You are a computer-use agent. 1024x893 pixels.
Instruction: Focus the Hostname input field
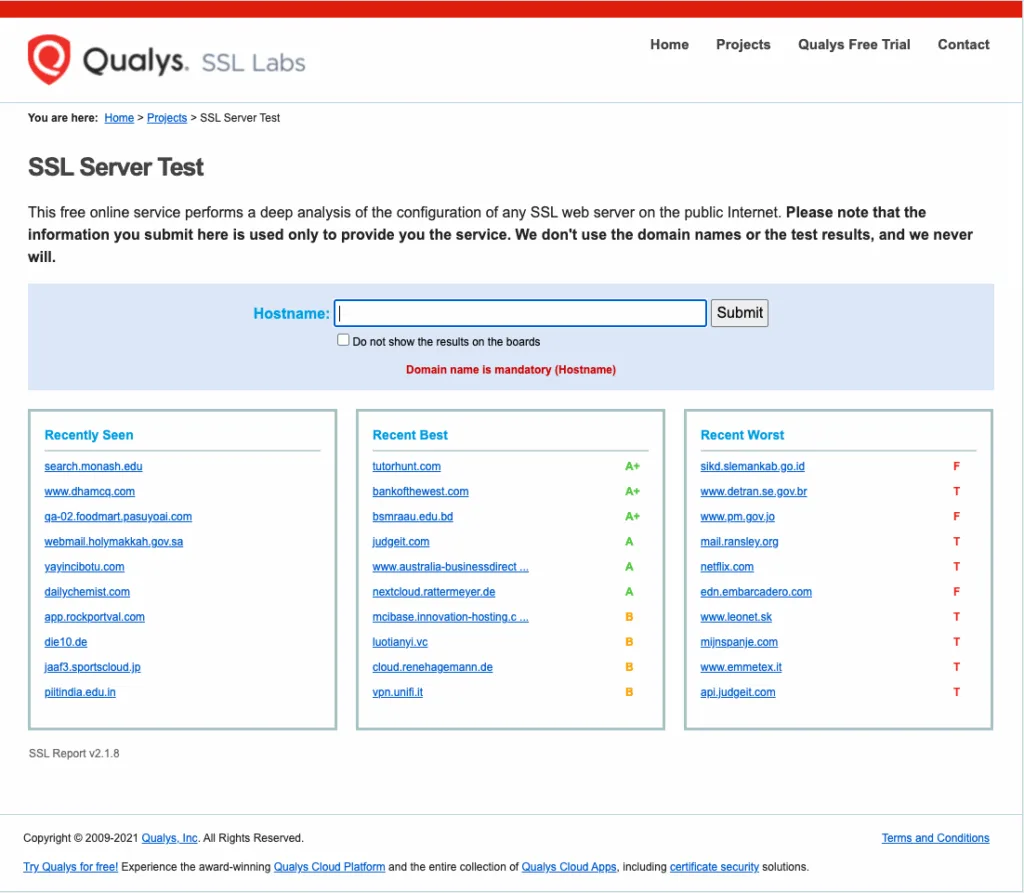[520, 313]
